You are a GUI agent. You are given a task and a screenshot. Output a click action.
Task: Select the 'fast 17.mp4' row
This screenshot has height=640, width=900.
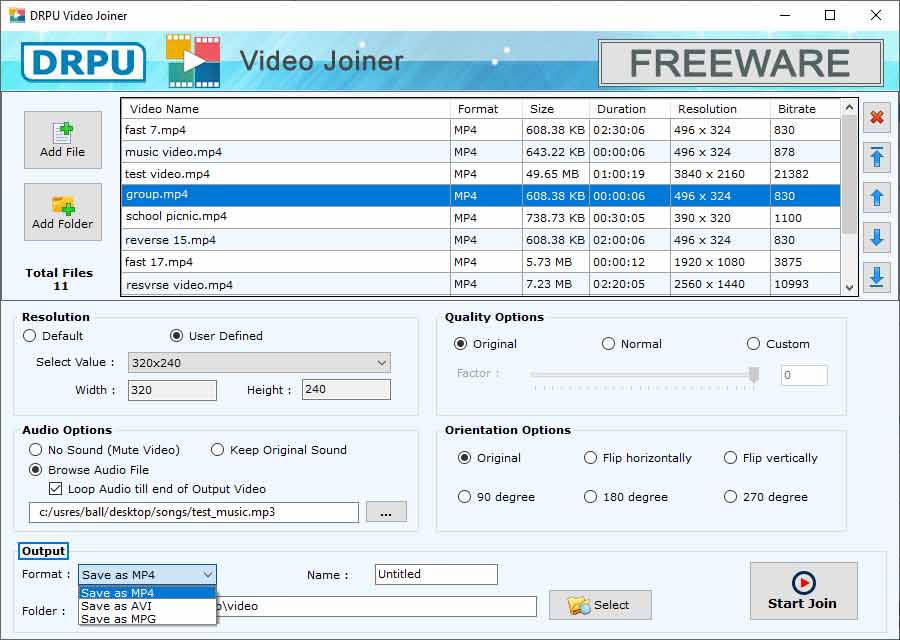pos(481,262)
